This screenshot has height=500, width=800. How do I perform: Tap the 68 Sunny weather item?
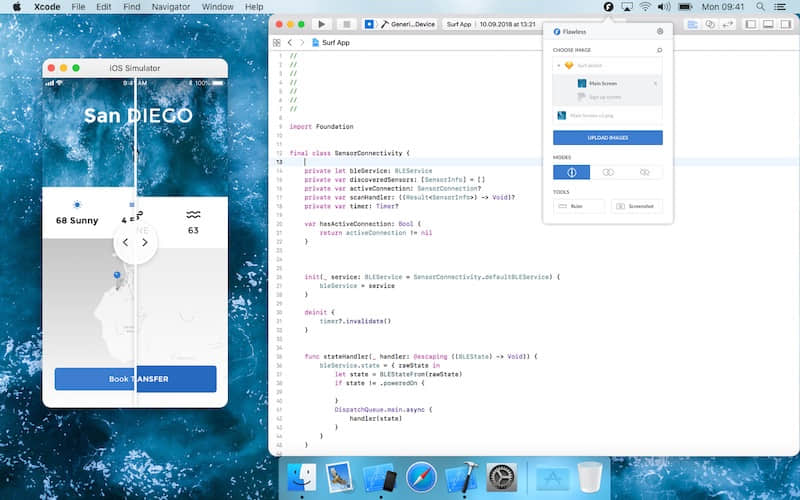(x=77, y=215)
